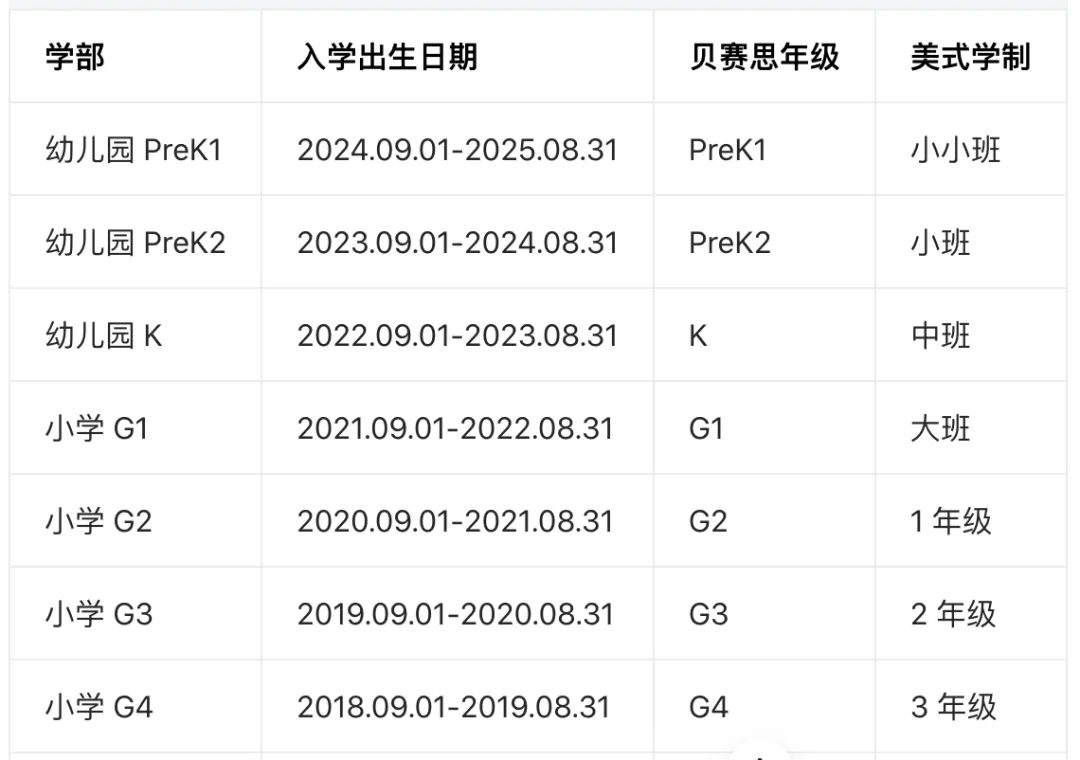Click date range 2018.09.01-2019.08.31
Screen dimensions: 1080x760
click(454, 707)
